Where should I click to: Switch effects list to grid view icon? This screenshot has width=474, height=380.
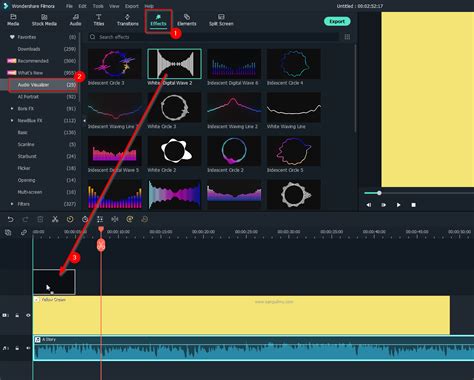(347, 37)
